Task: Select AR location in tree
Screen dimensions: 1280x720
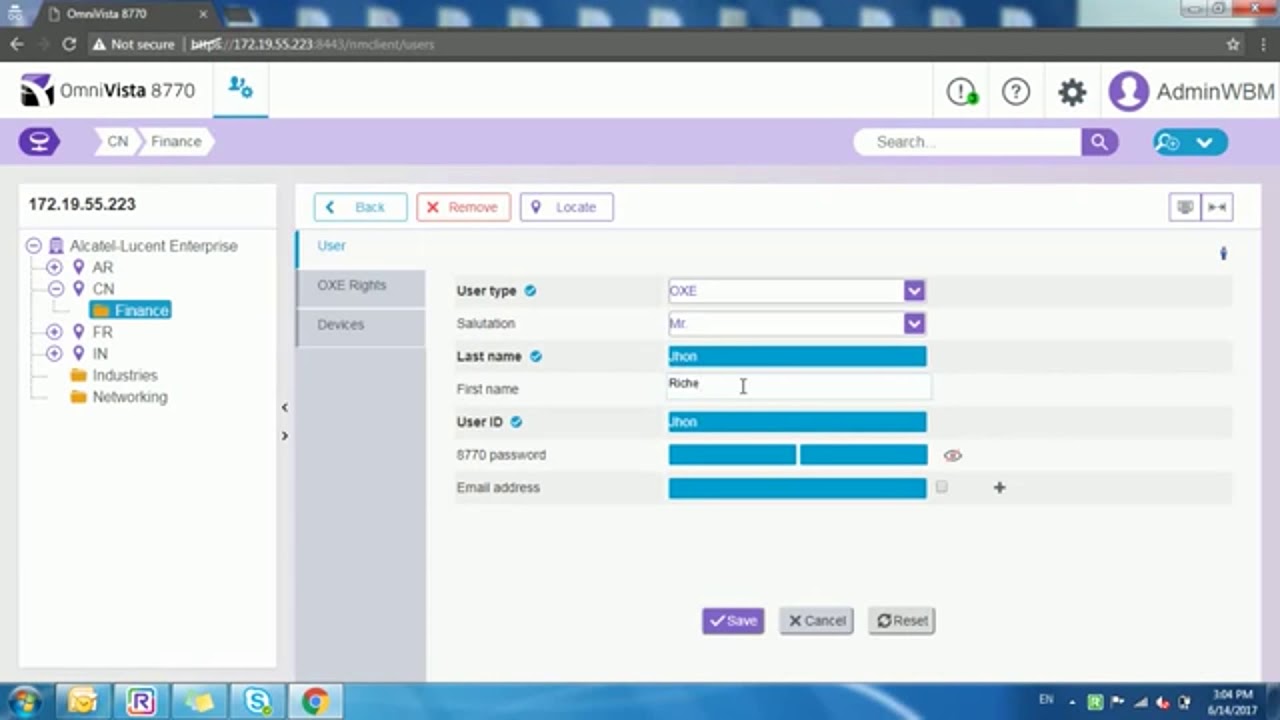Action: coord(102,268)
